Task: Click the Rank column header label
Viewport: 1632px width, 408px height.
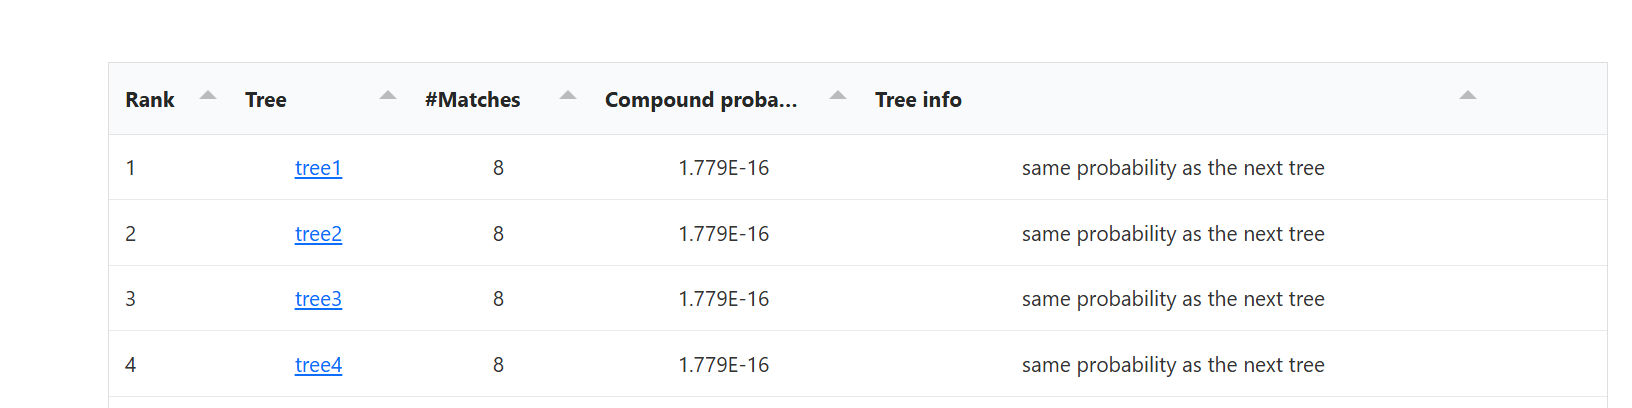Action: pos(150,100)
